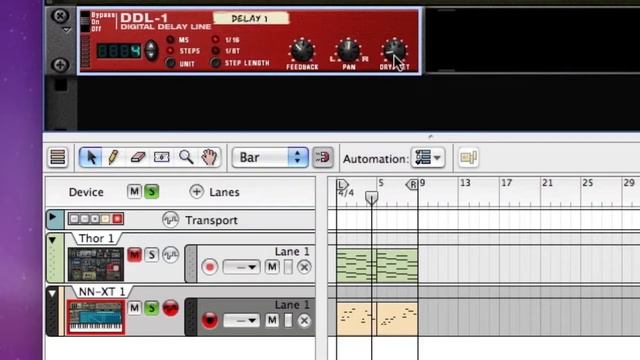Select the arrow Selection tool
Viewport: 640px width, 360px height.
(91, 157)
